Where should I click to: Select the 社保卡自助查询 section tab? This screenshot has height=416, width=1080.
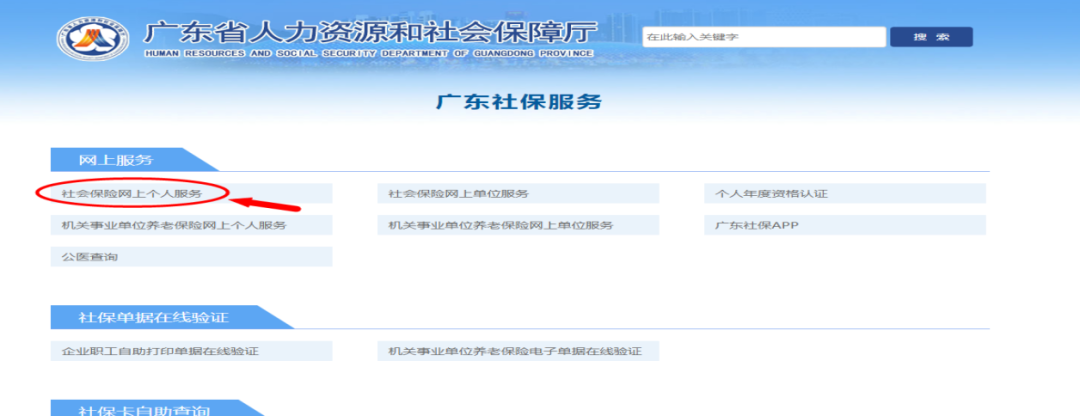(x=145, y=410)
